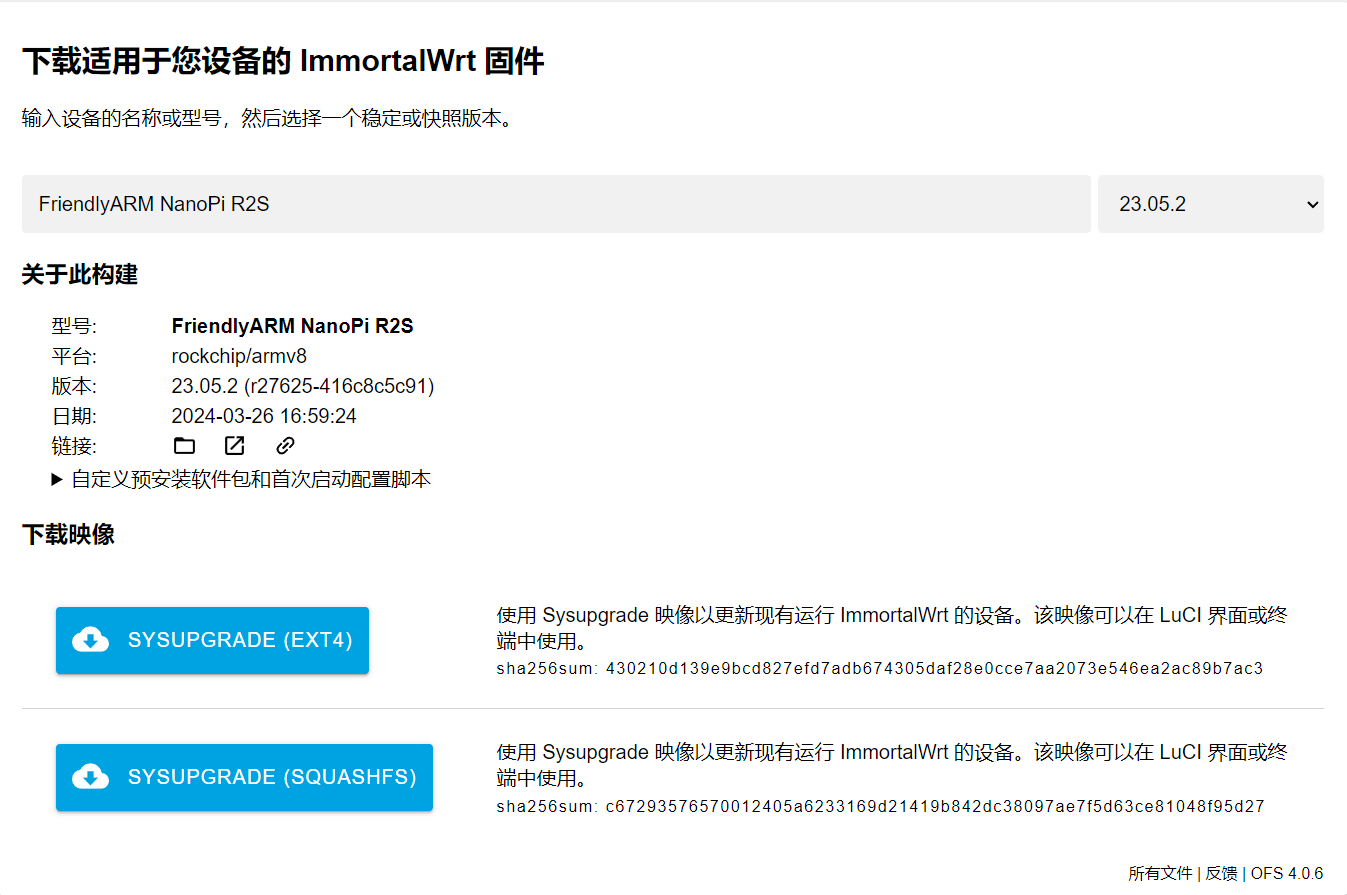This screenshot has height=895, width=1347.
Task: Click the SQUASHFS Sysupgrade description text
Action: (892, 764)
